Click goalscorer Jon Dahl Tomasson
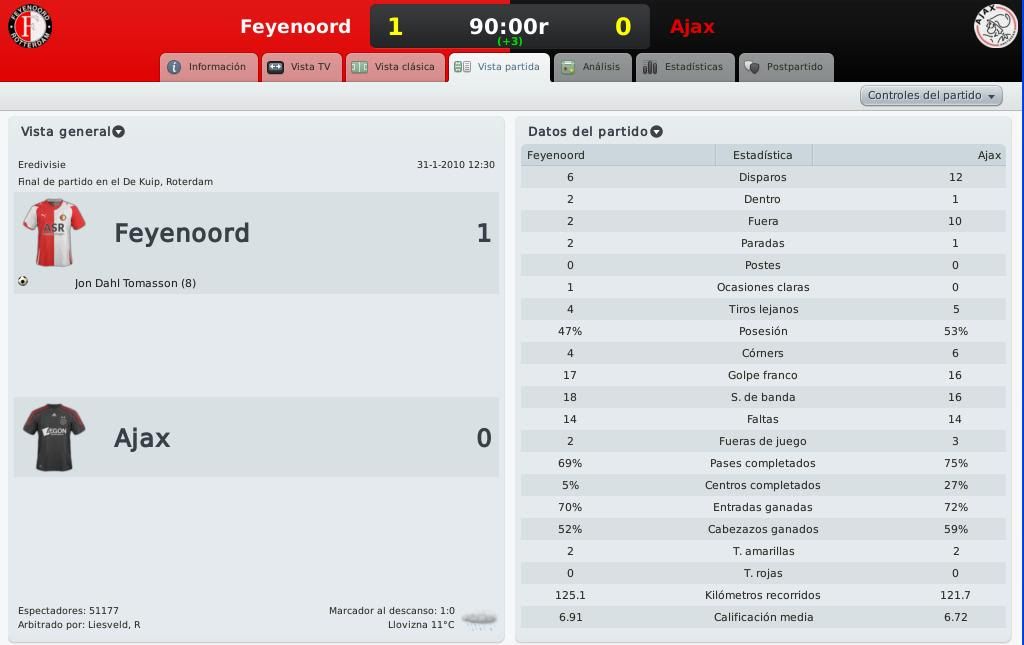This screenshot has width=1024, height=645. pyautogui.click(x=135, y=283)
